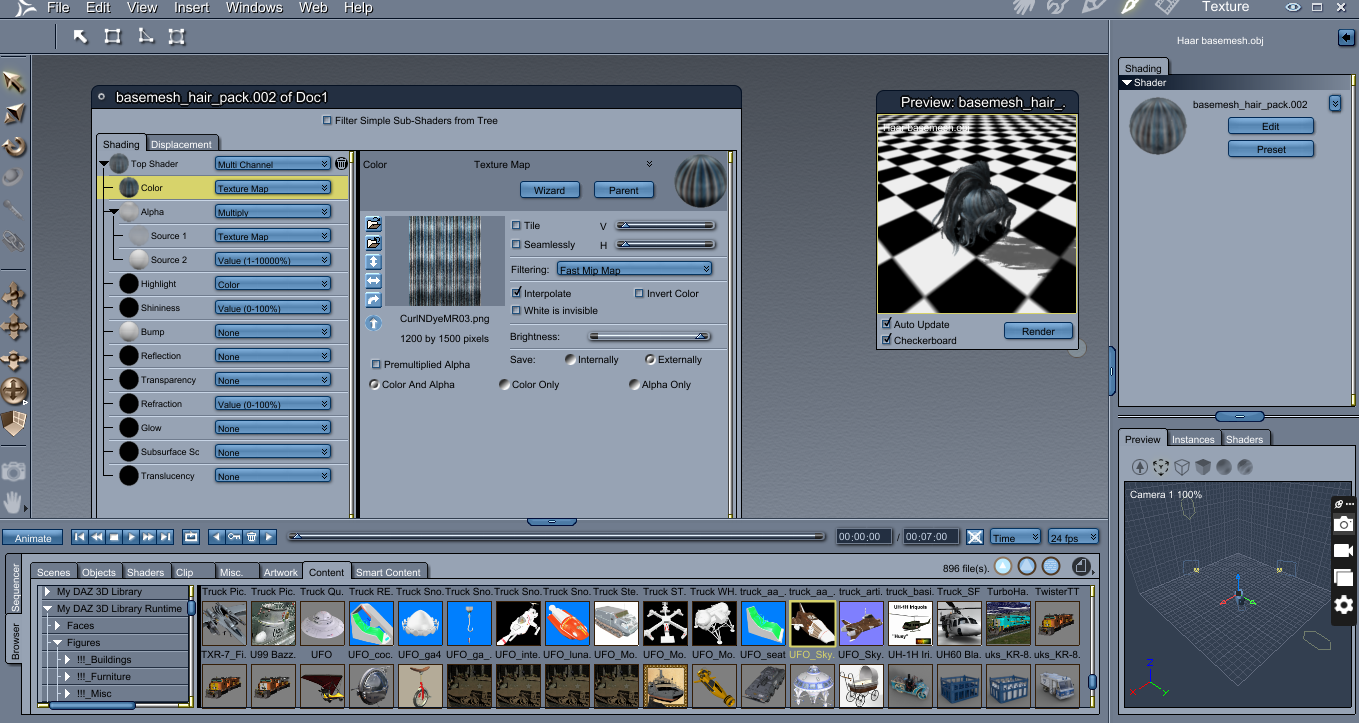Click the timeline scrubber track
Viewport: 1359px width, 723px height.
tap(557, 537)
